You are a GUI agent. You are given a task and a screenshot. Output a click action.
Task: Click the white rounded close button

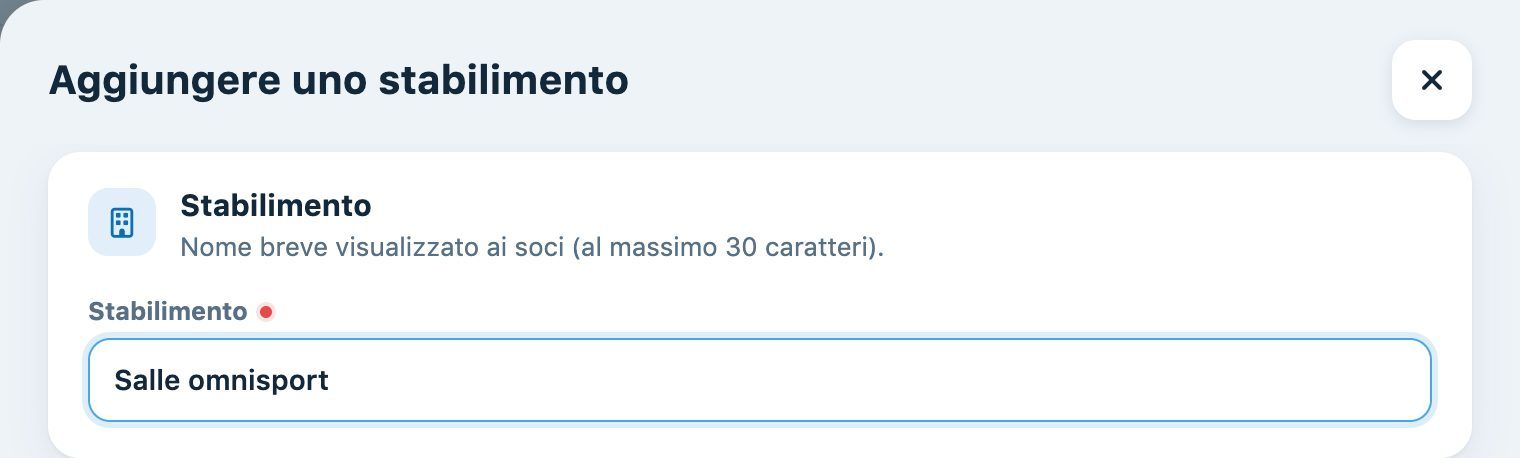click(x=1431, y=80)
